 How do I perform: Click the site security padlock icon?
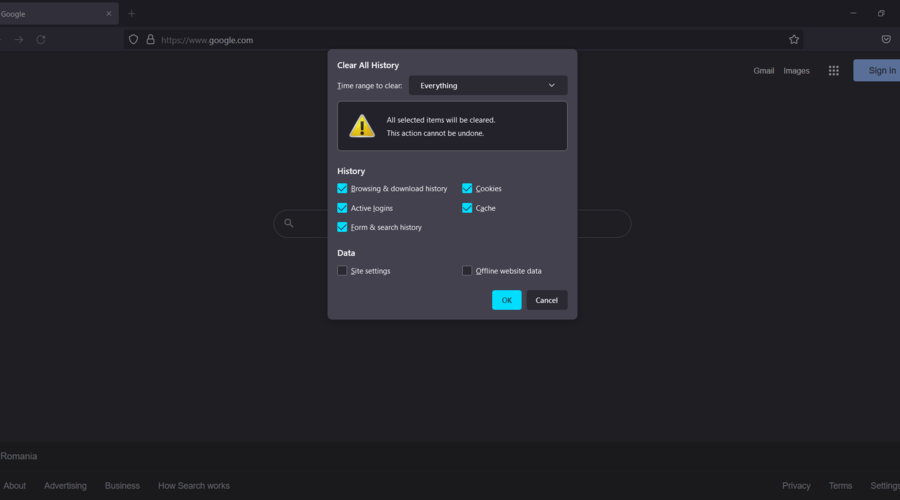click(150, 40)
